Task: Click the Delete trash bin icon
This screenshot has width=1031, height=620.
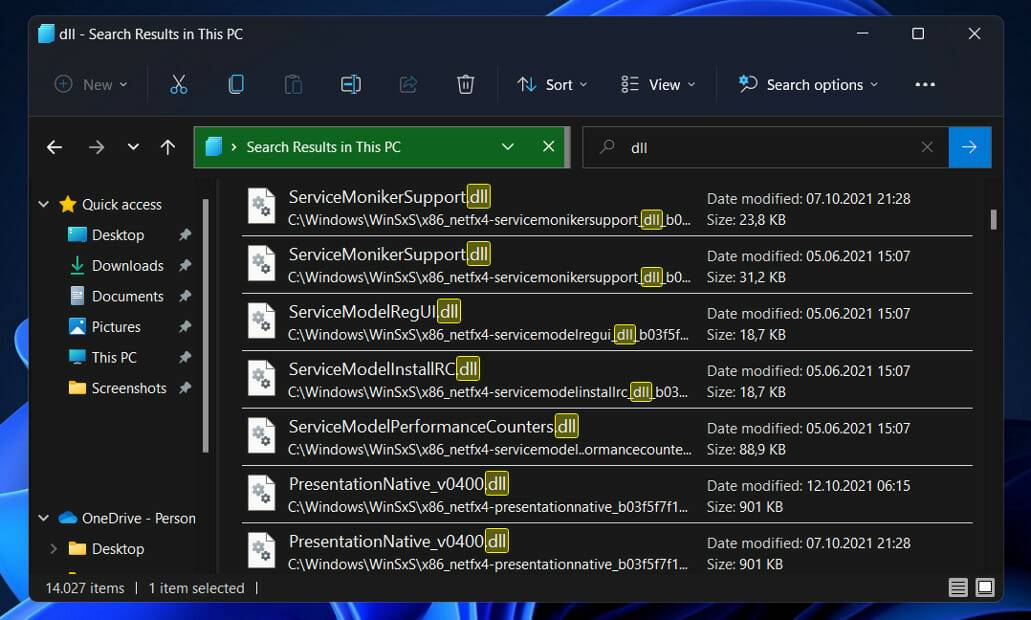Action: (466, 84)
